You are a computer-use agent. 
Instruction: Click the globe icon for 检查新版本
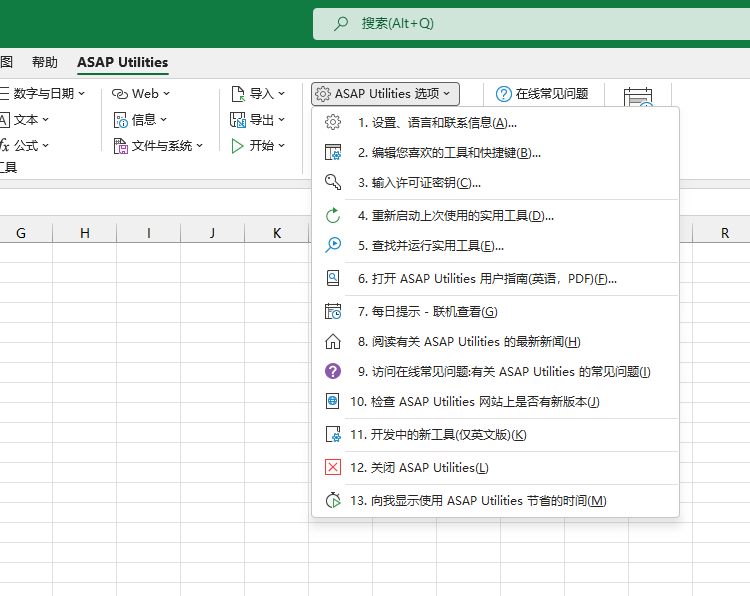[x=333, y=401]
